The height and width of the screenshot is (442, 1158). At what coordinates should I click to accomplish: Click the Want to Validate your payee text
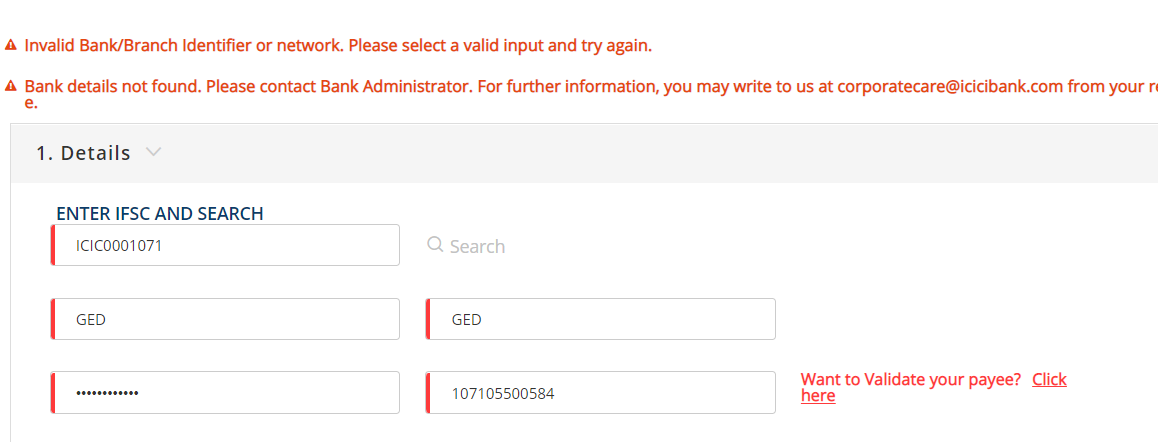(911, 379)
